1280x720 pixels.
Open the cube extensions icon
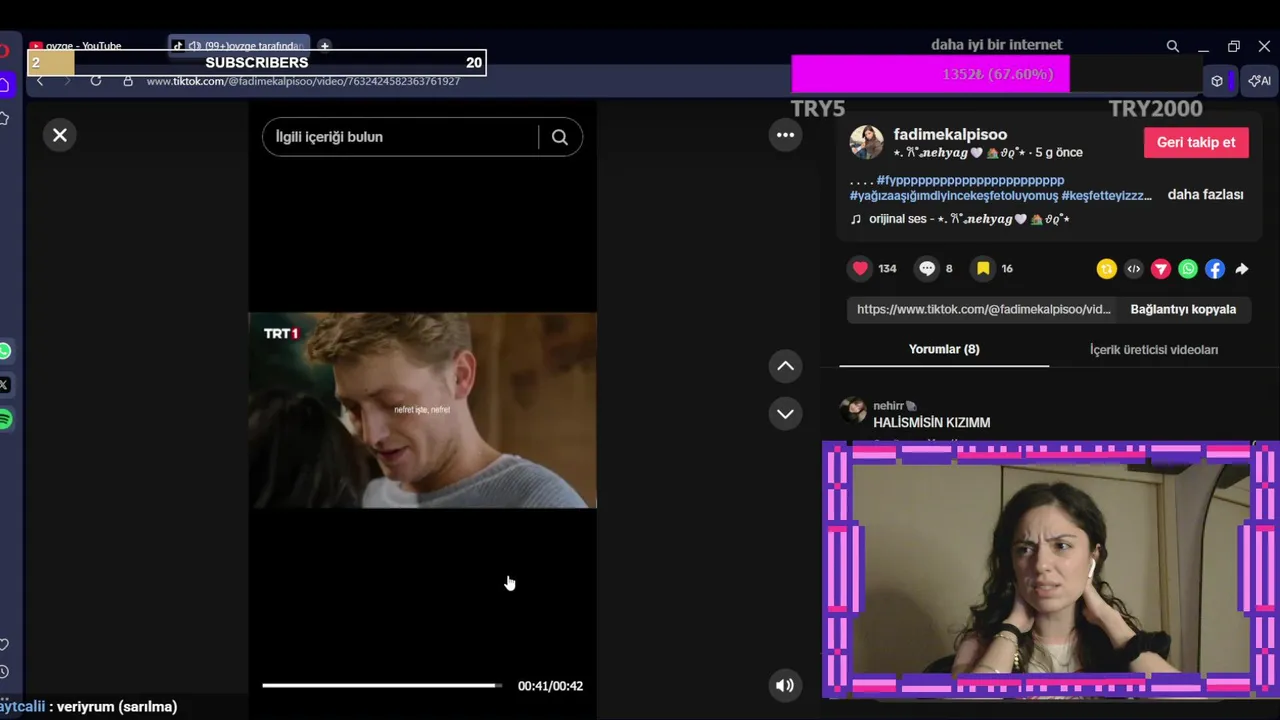point(1217,81)
